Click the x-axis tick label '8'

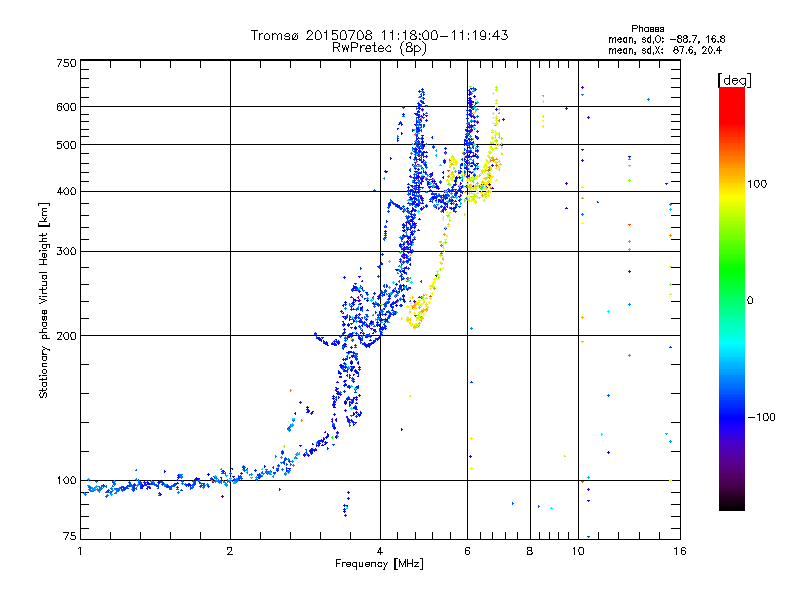(x=530, y=551)
